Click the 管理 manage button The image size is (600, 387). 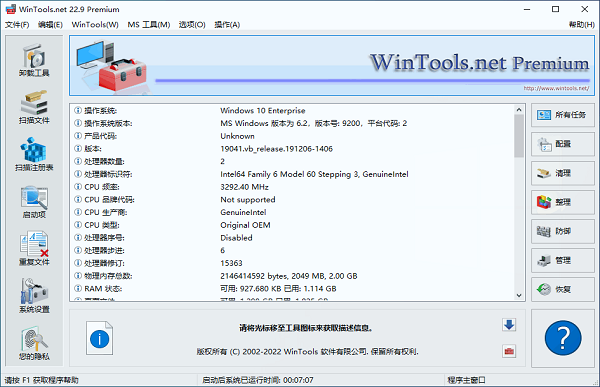point(562,260)
